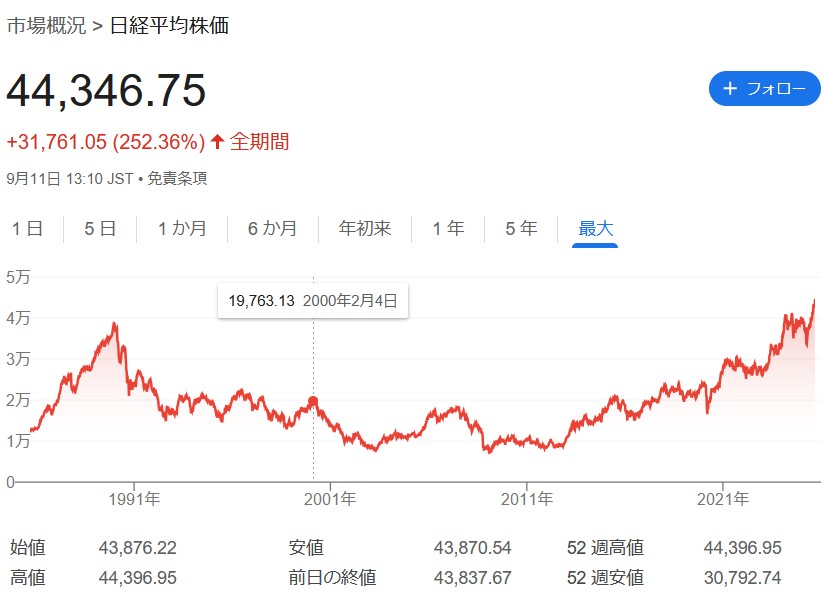
Task: Click the 2021年 axis label
Action: pos(723,499)
